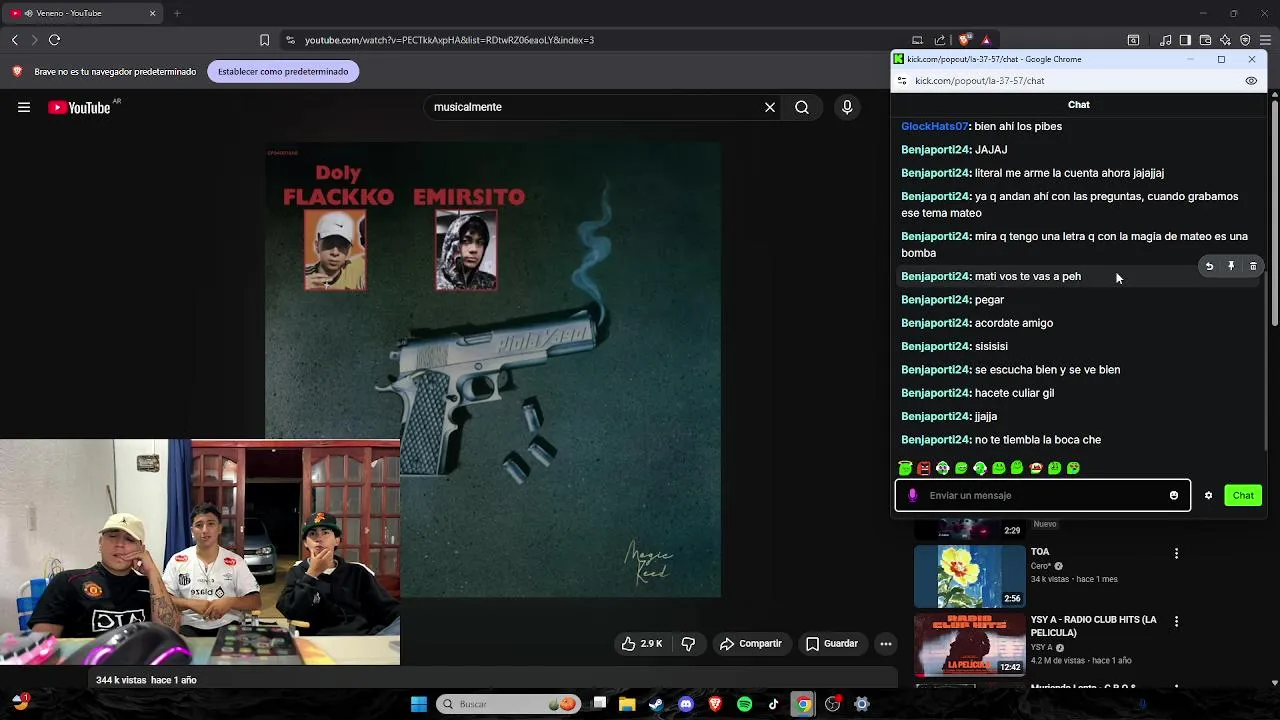
Task: Go to the YouTube home logo
Action: (x=80, y=107)
